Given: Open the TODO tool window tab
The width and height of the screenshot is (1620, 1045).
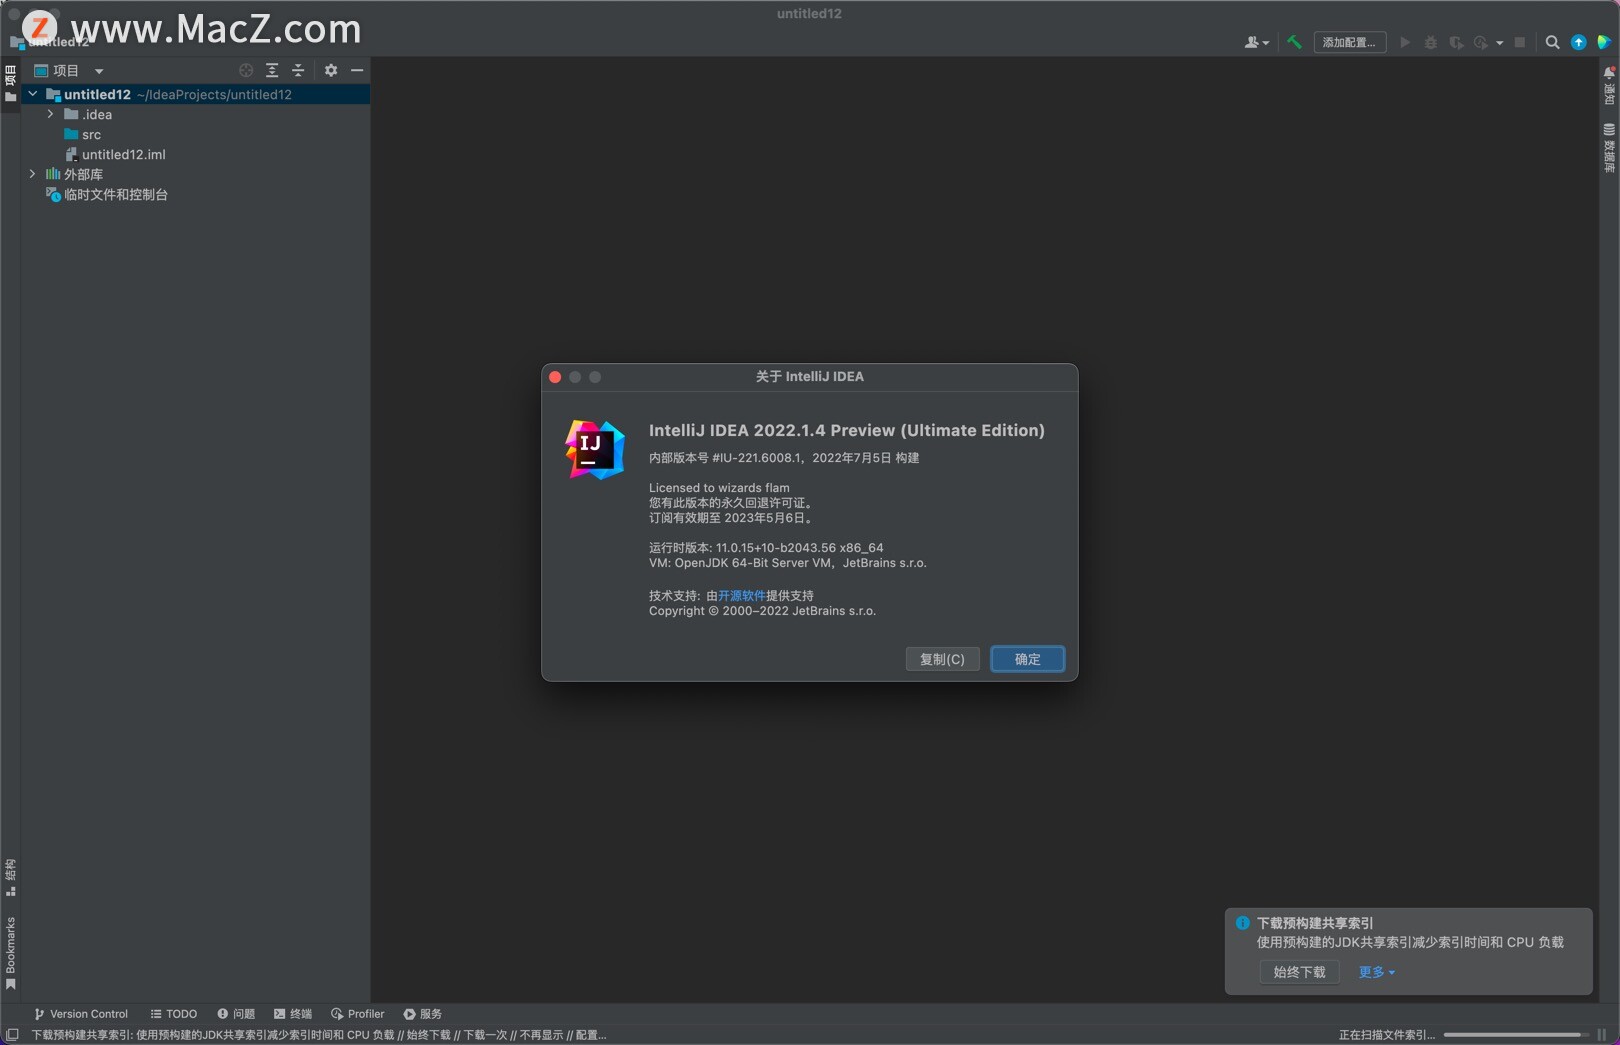Looking at the screenshot, I should (174, 1014).
